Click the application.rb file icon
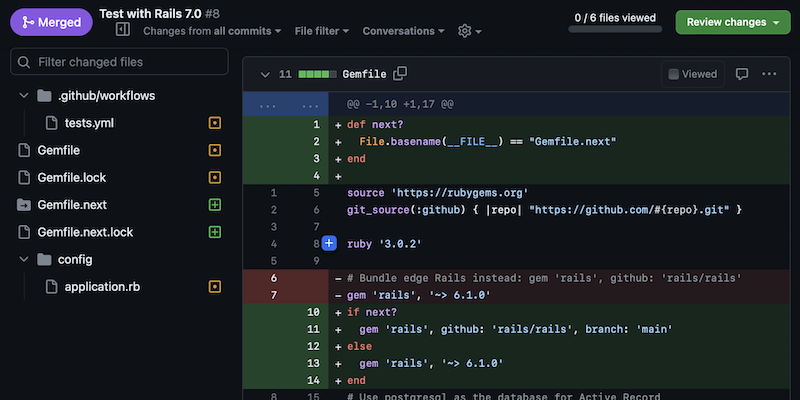 [x=51, y=287]
